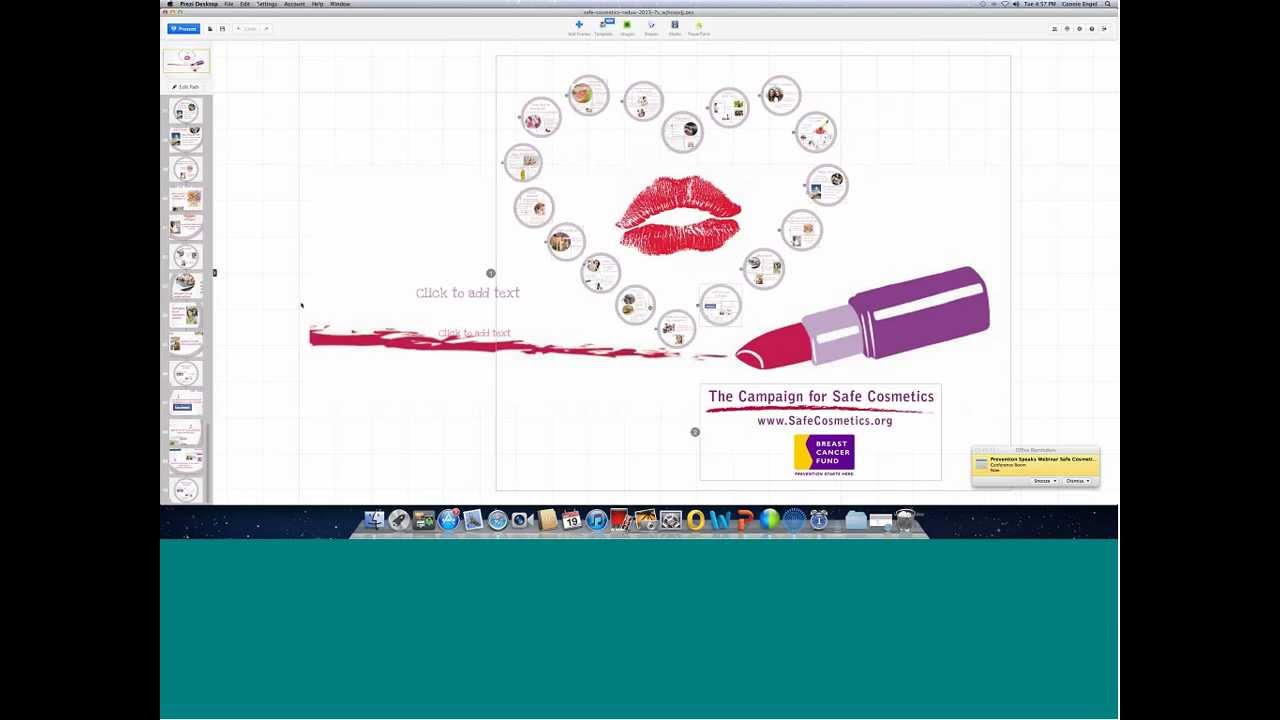Click the Edit Path button in sidebar
This screenshot has height=720, width=1280.
[186, 87]
